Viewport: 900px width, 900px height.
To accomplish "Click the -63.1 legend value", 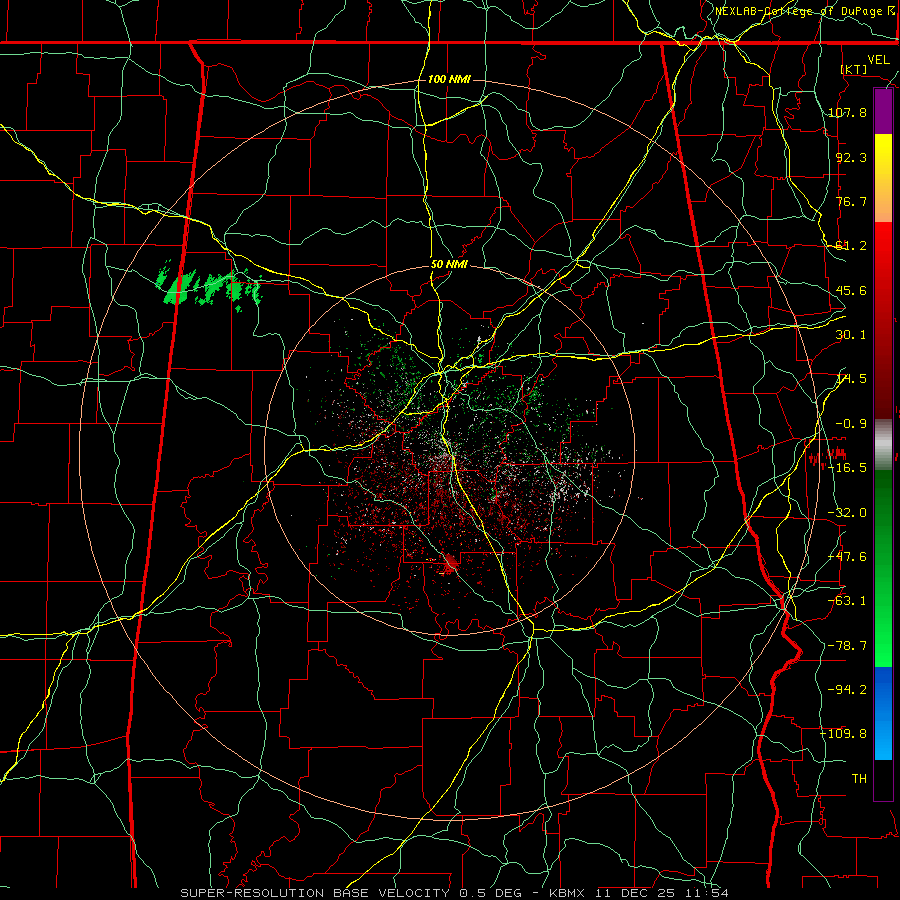I will pos(847,601).
